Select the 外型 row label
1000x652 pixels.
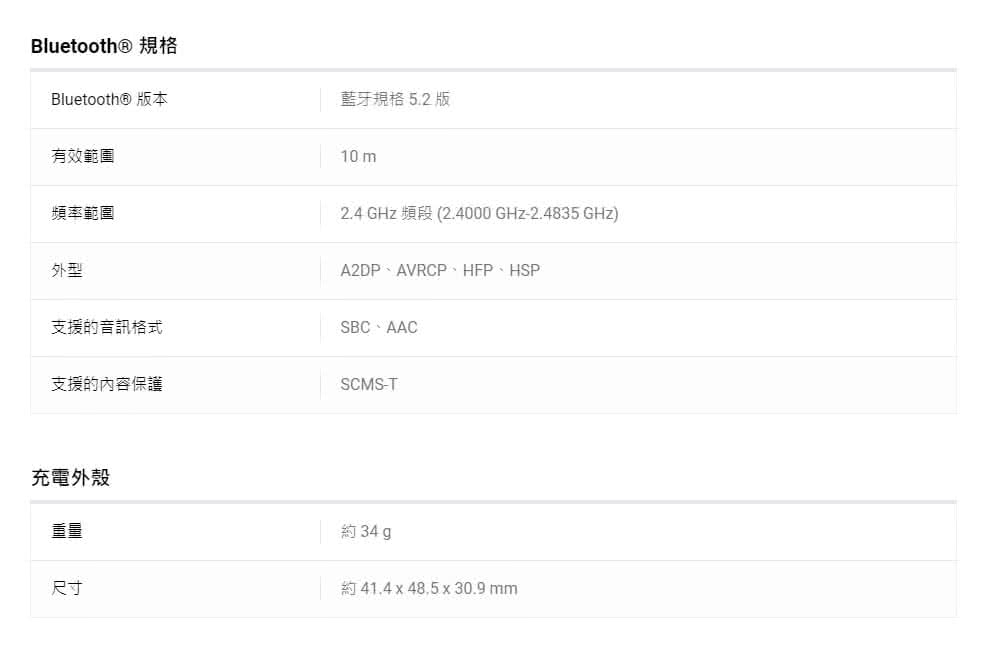pos(67,270)
